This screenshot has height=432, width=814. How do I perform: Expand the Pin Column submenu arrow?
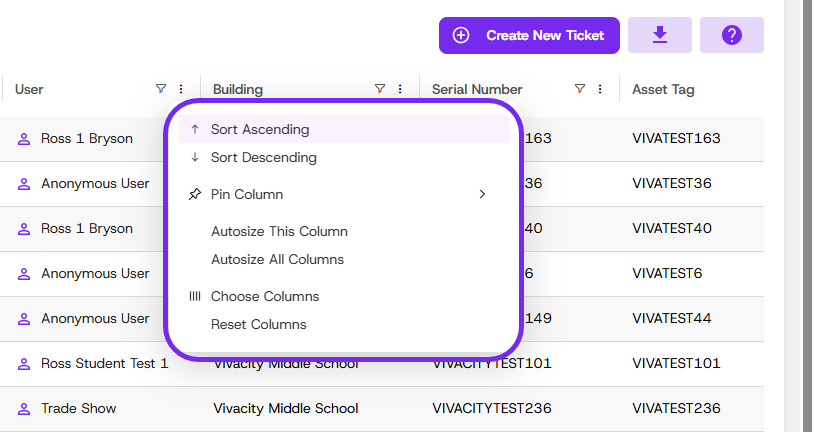pyautogui.click(x=482, y=194)
